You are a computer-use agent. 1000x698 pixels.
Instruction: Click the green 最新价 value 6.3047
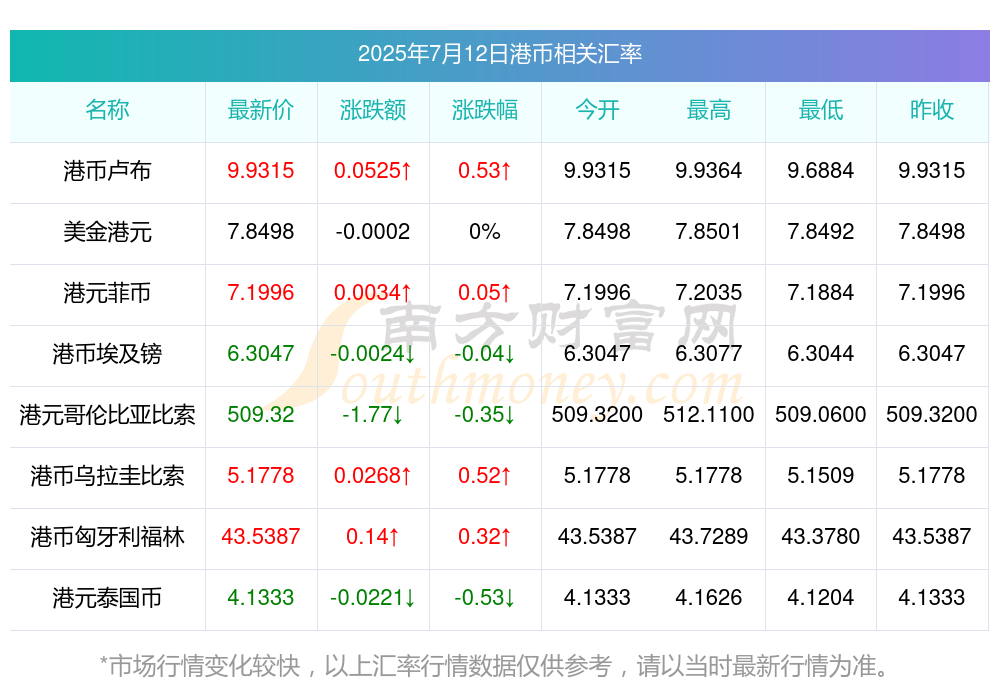click(x=261, y=353)
